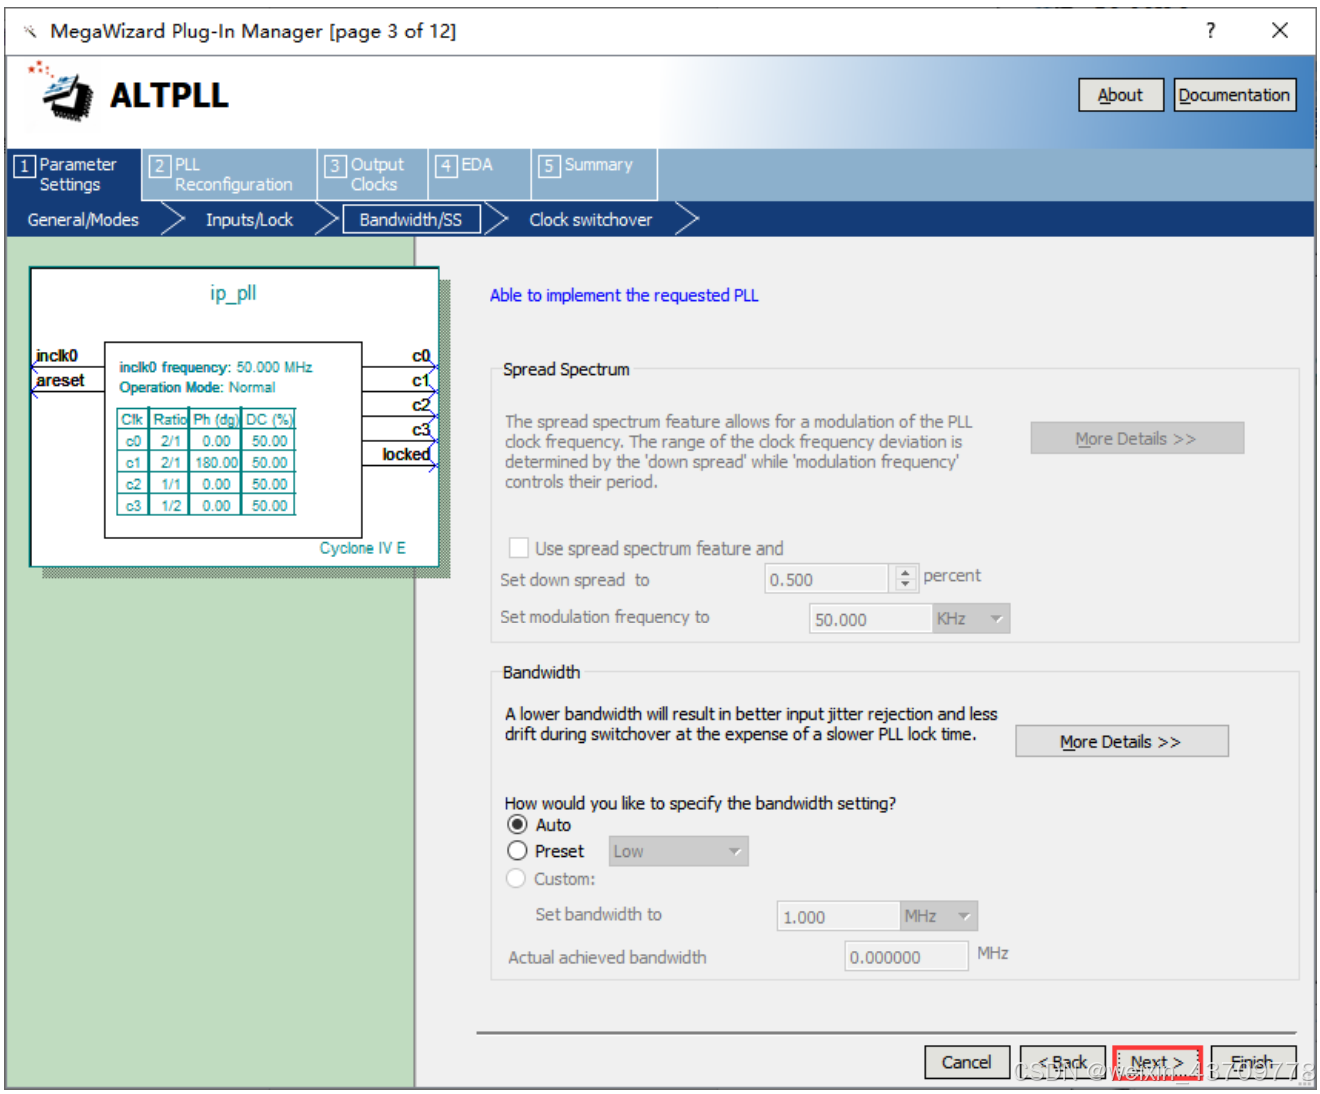This screenshot has height=1094, width=1320.
Task: Increase down spread with stepper arrows
Action: (905, 573)
